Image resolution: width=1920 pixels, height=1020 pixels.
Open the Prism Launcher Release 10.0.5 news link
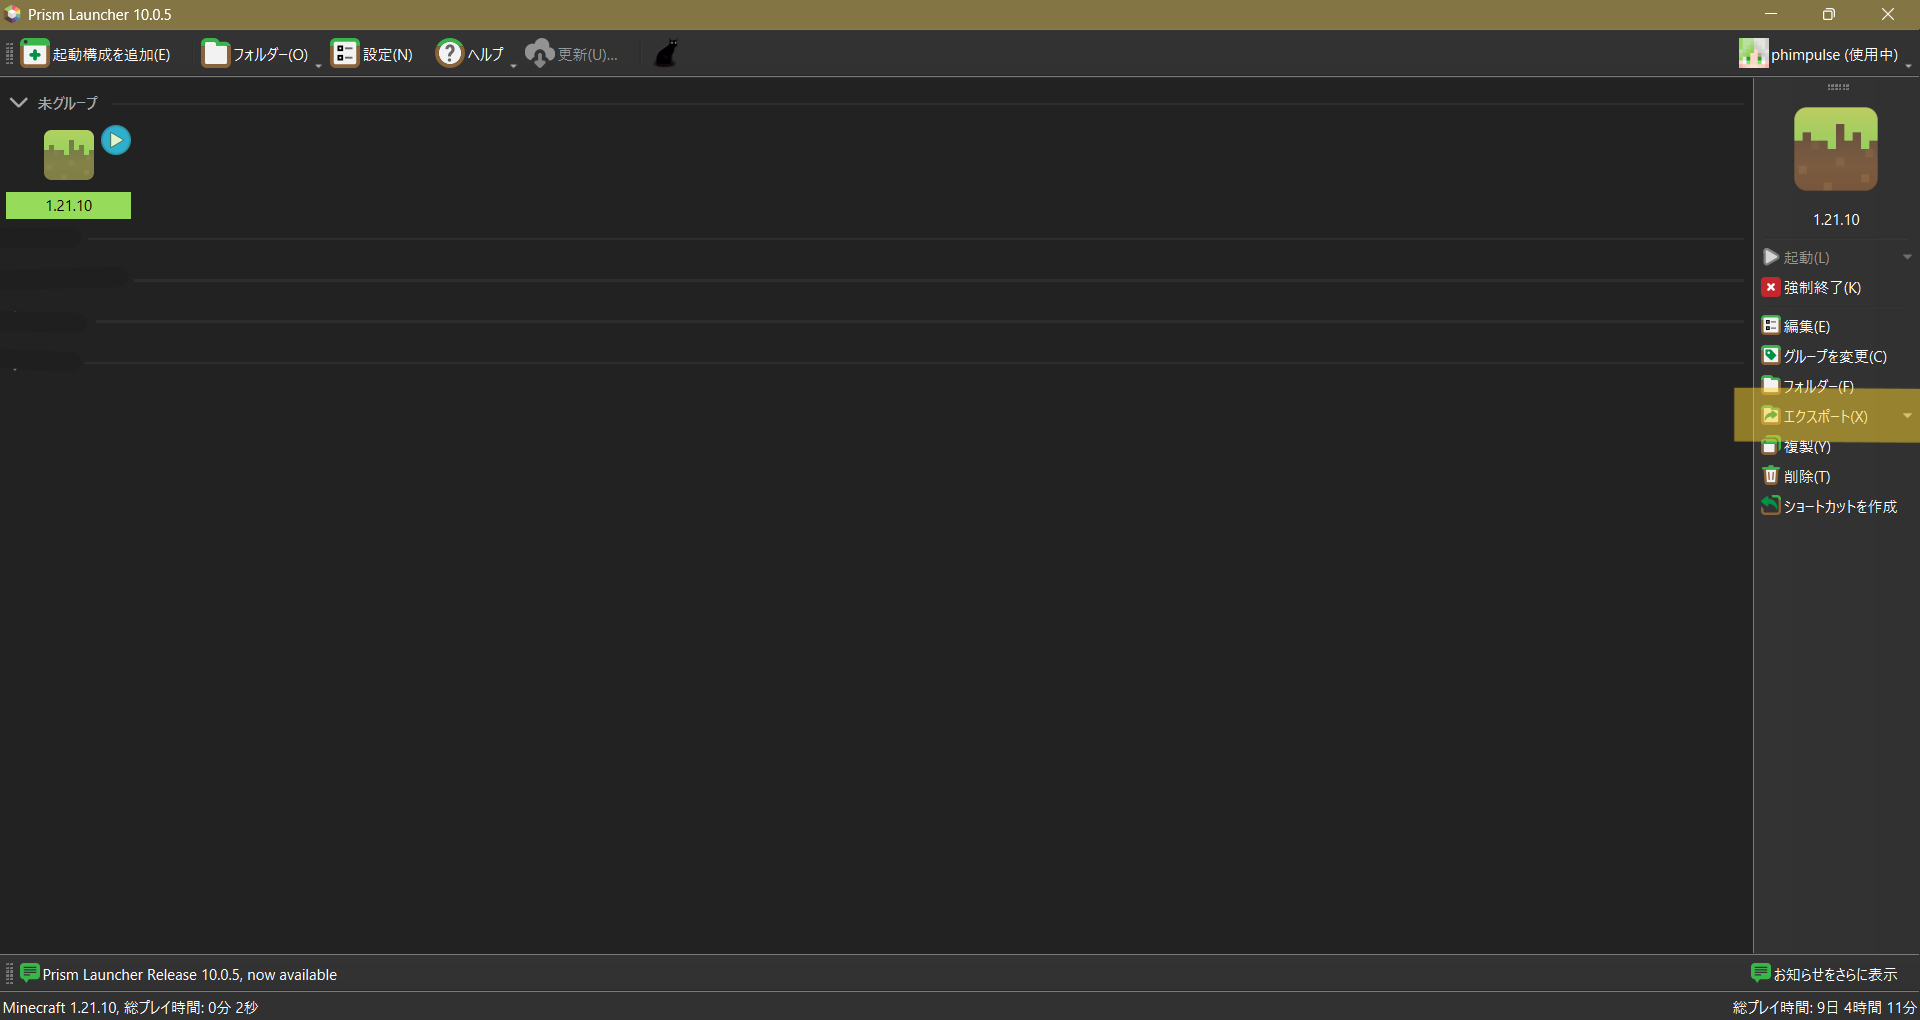tap(189, 974)
